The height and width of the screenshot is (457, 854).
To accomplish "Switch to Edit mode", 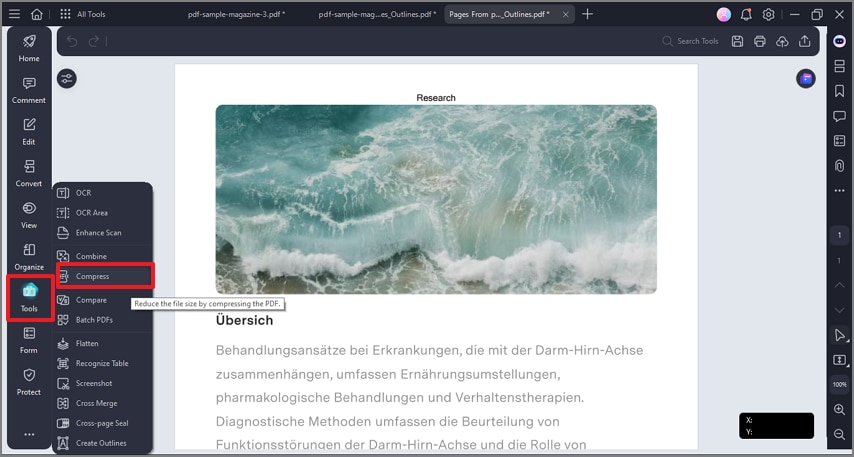I will (29, 131).
